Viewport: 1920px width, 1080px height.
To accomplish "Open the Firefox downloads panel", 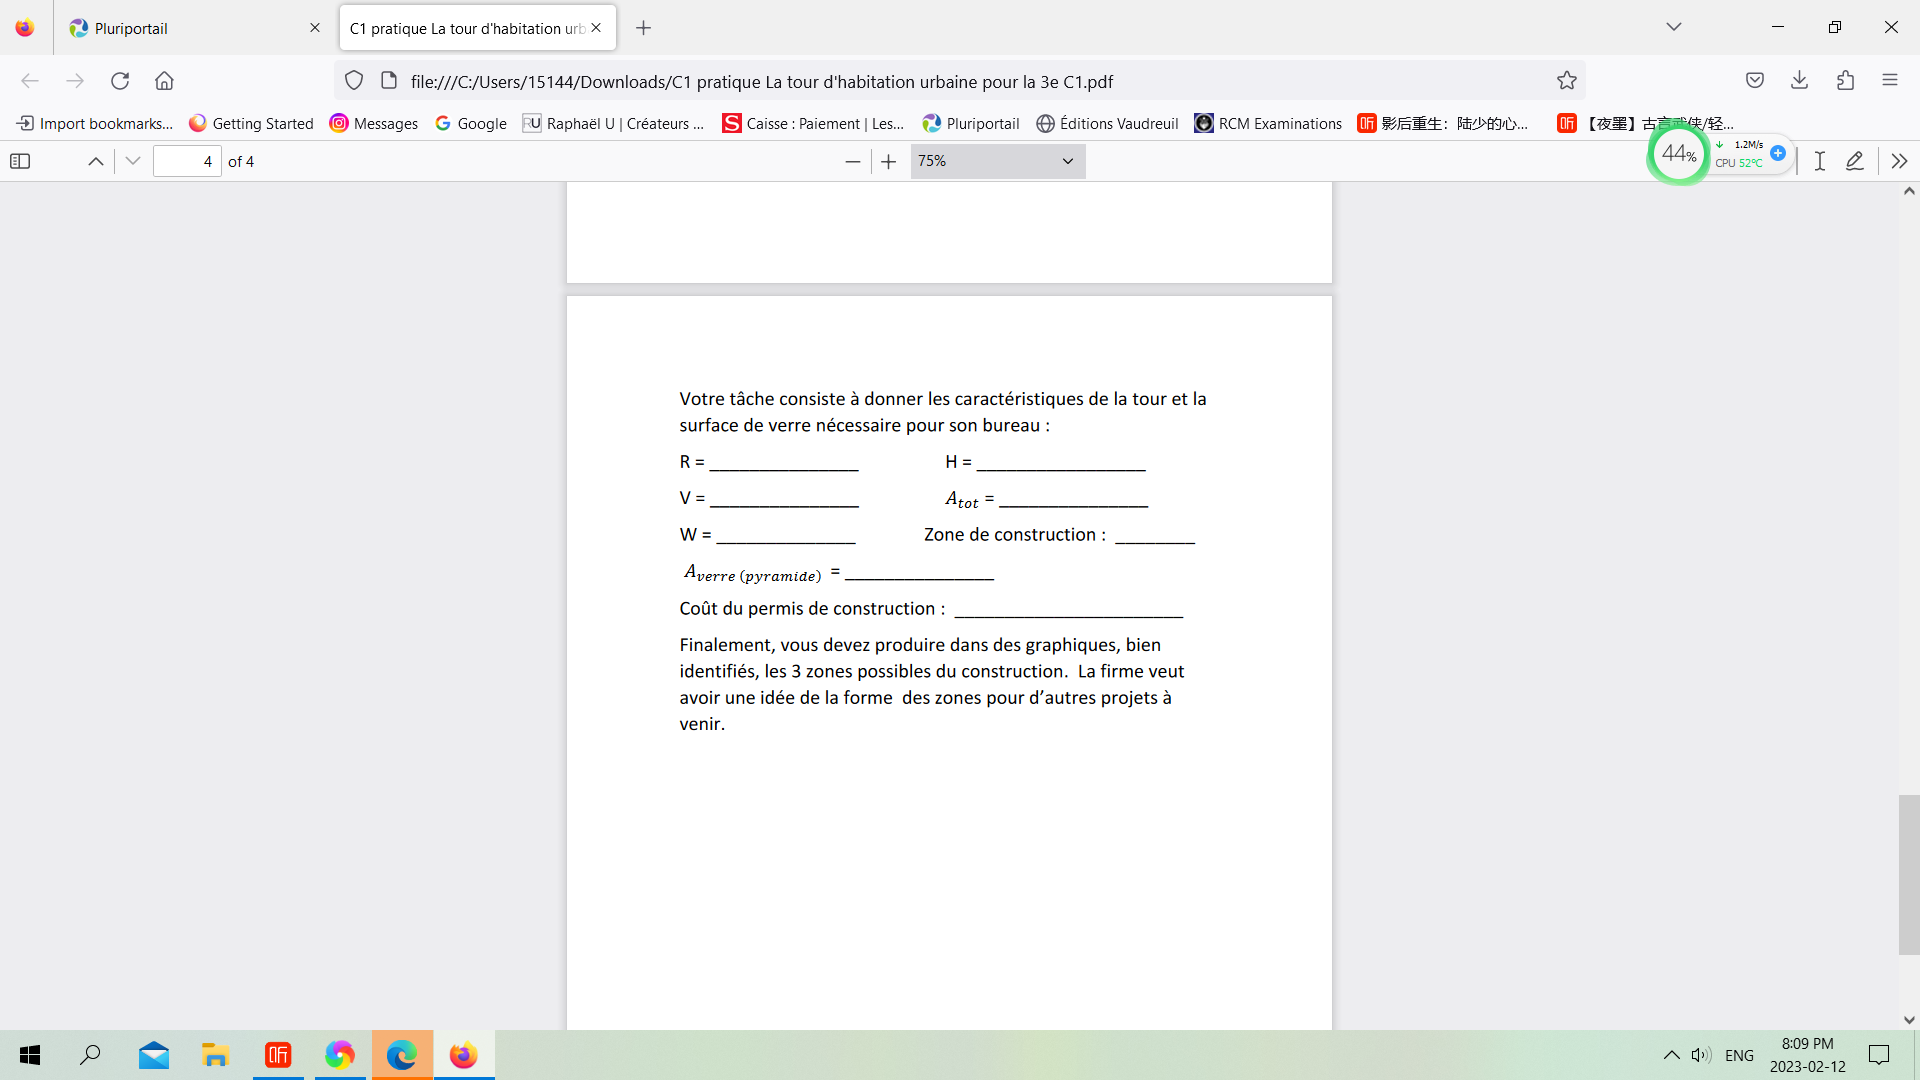I will coord(1800,81).
